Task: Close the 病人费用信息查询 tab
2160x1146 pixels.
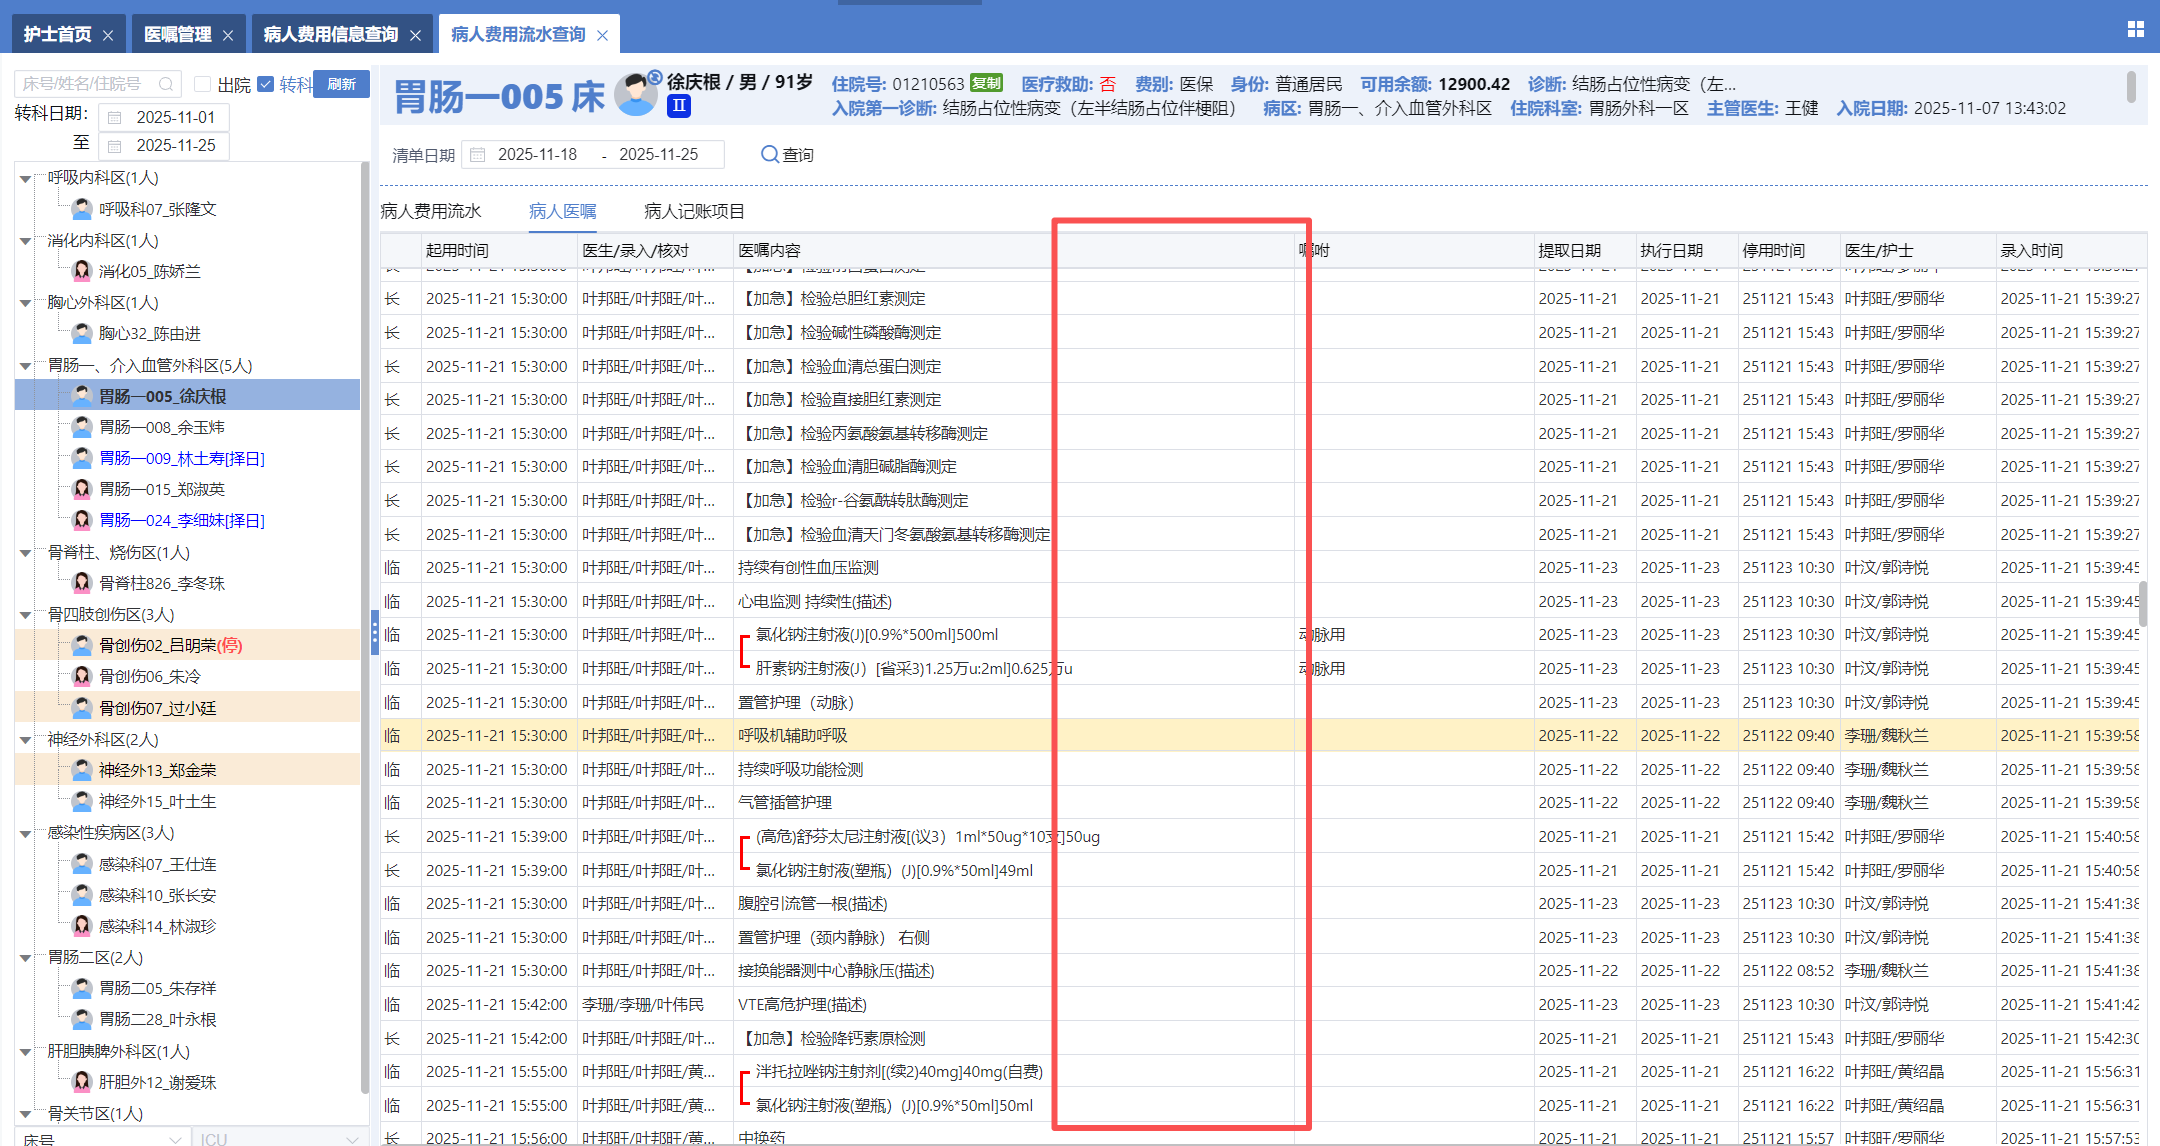Action: click(x=415, y=36)
